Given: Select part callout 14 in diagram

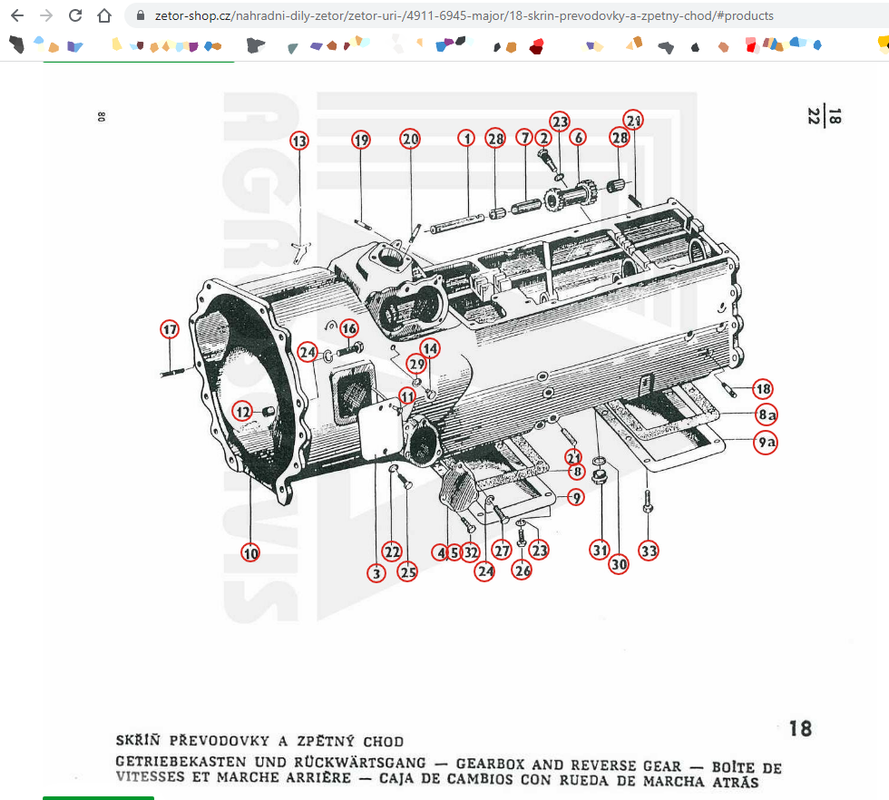Looking at the screenshot, I should 430,348.
